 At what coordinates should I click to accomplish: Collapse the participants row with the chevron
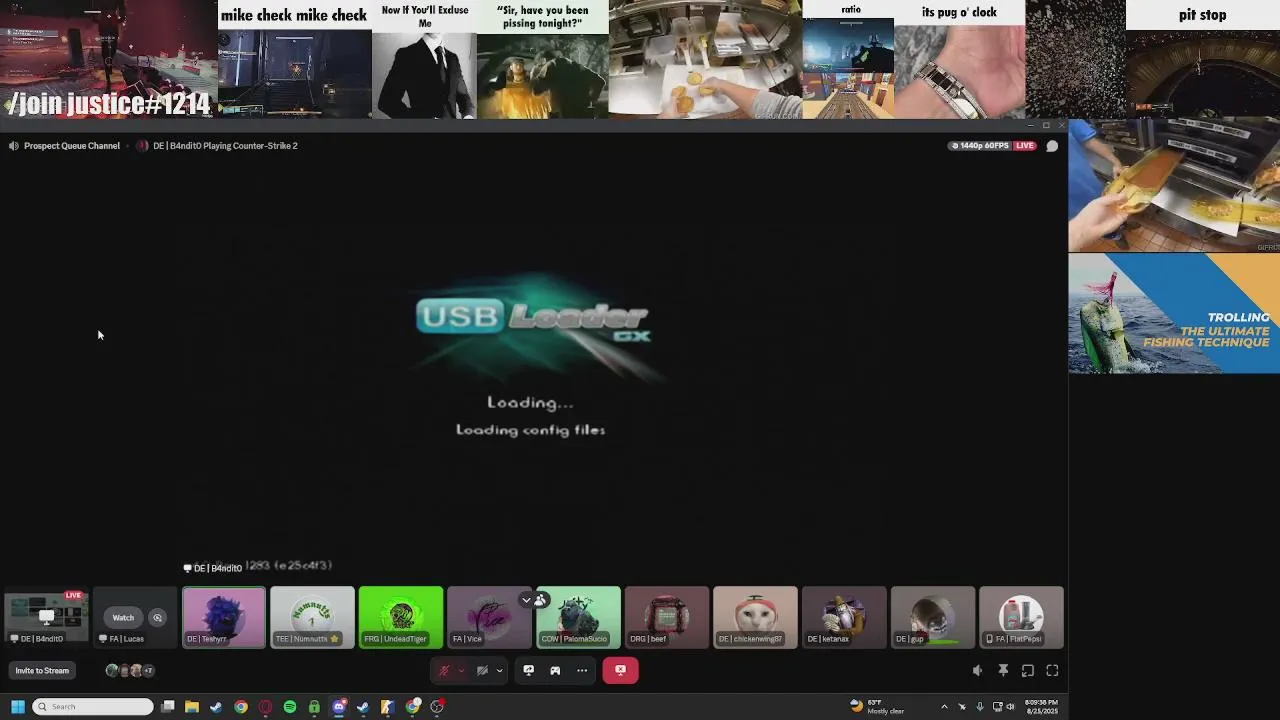(x=526, y=600)
